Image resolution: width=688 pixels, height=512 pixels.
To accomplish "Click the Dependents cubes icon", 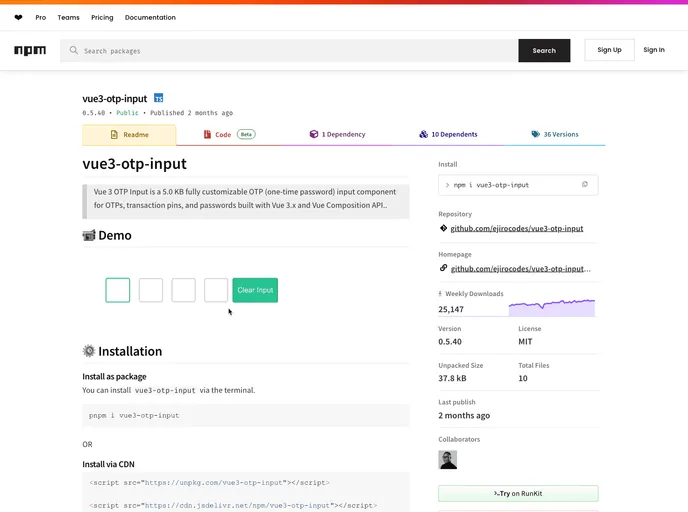I will [423, 134].
